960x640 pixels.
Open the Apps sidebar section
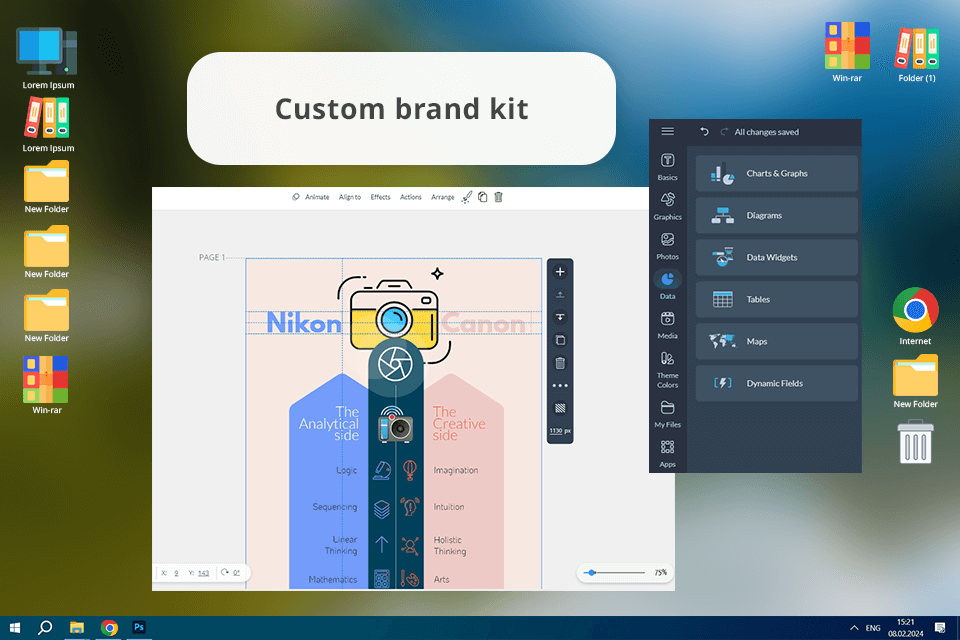[x=667, y=454]
